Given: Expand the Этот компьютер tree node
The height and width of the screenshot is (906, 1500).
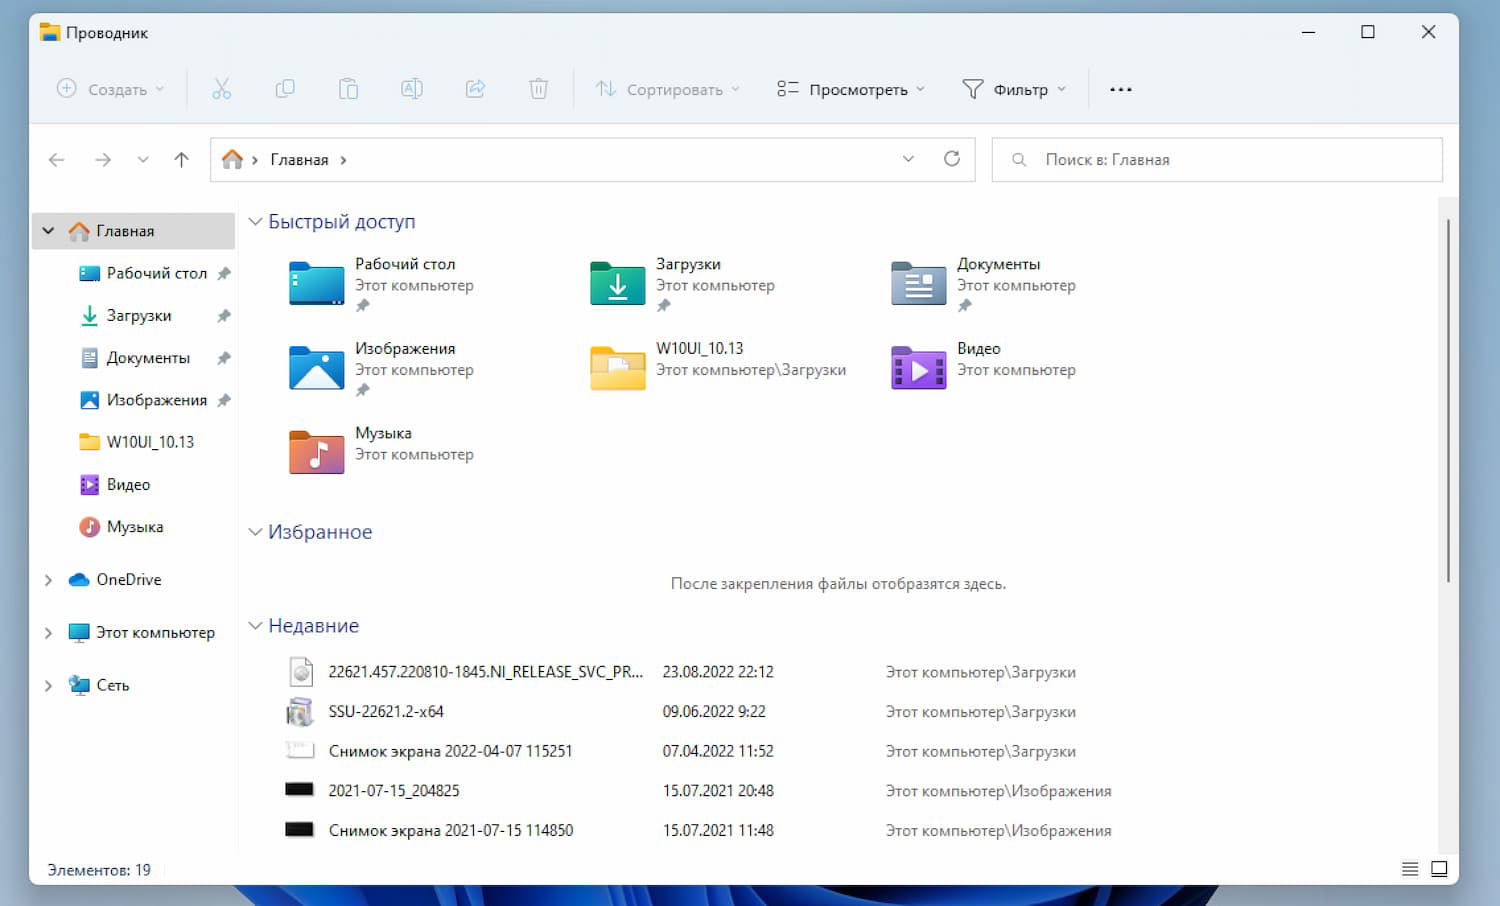Looking at the screenshot, I should (x=48, y=633).
